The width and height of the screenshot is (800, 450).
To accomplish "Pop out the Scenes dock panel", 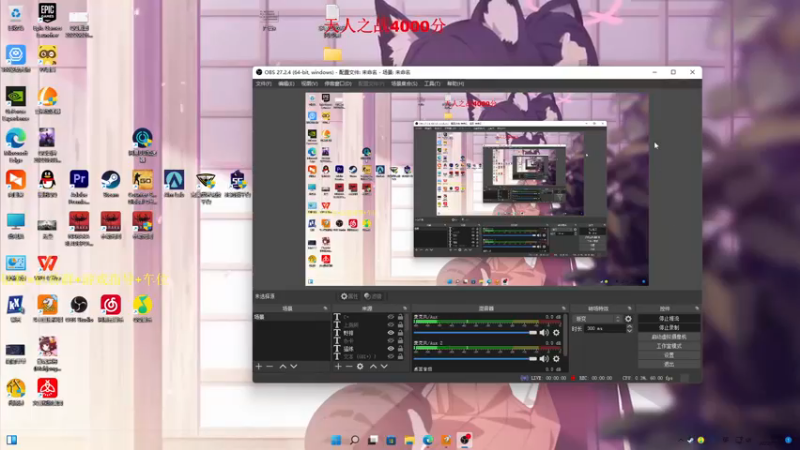I will tap(325, 308).
